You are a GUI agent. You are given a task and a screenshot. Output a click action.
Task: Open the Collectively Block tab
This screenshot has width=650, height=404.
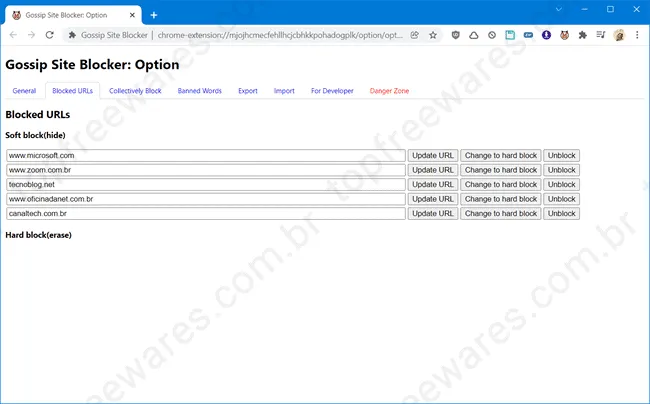point(135,91)
